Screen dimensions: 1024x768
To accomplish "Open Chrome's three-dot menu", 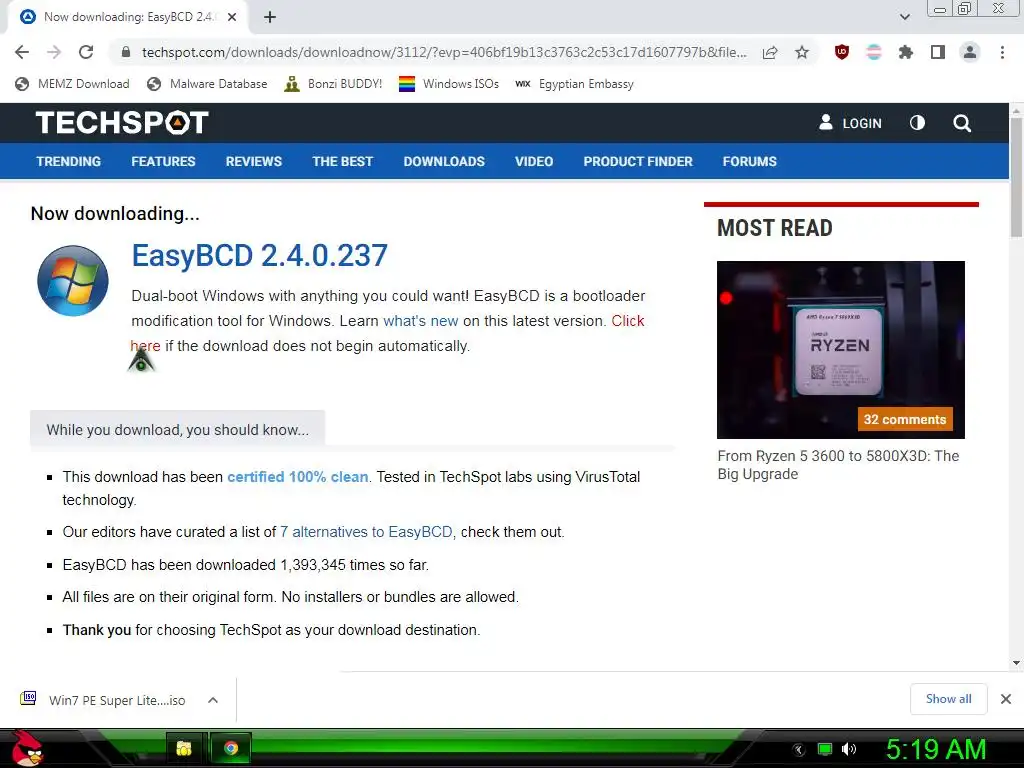I will [x=1002, y=52].
